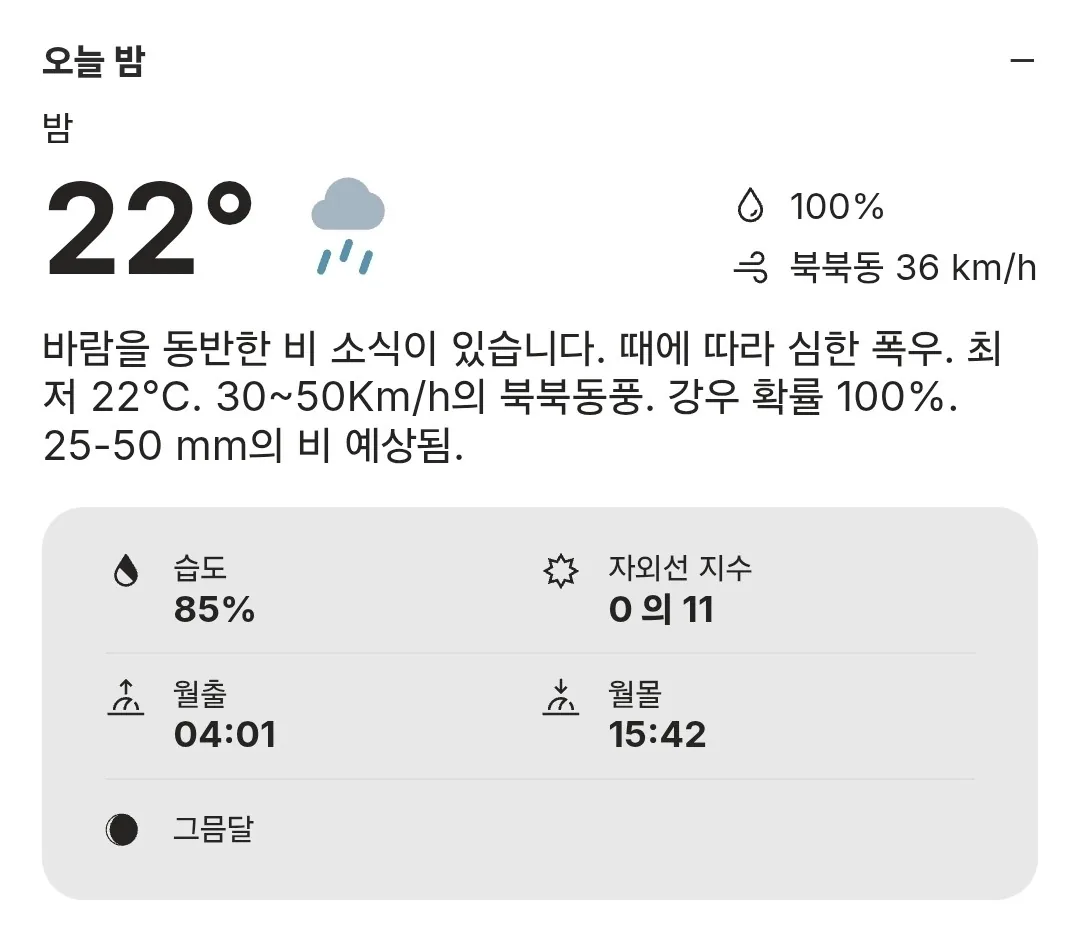
Task: Click the moonset icon next to 월몰
Action: [561, 697]
